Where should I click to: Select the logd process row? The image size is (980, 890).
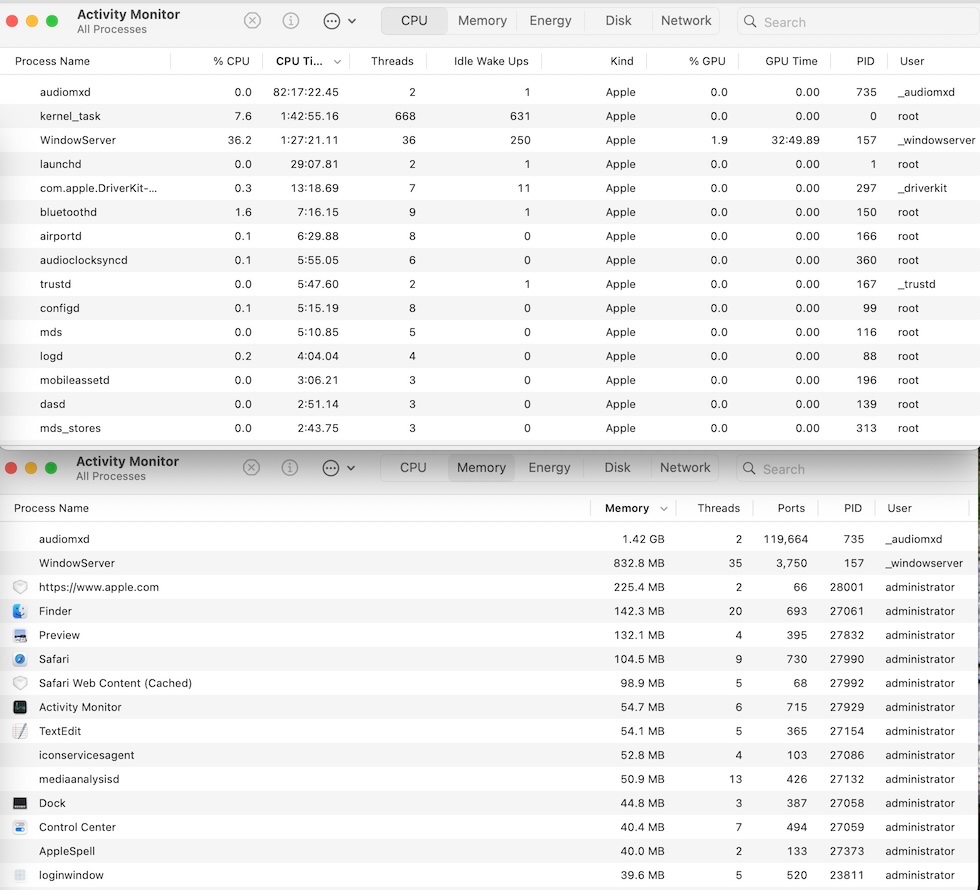coord(490,356)
